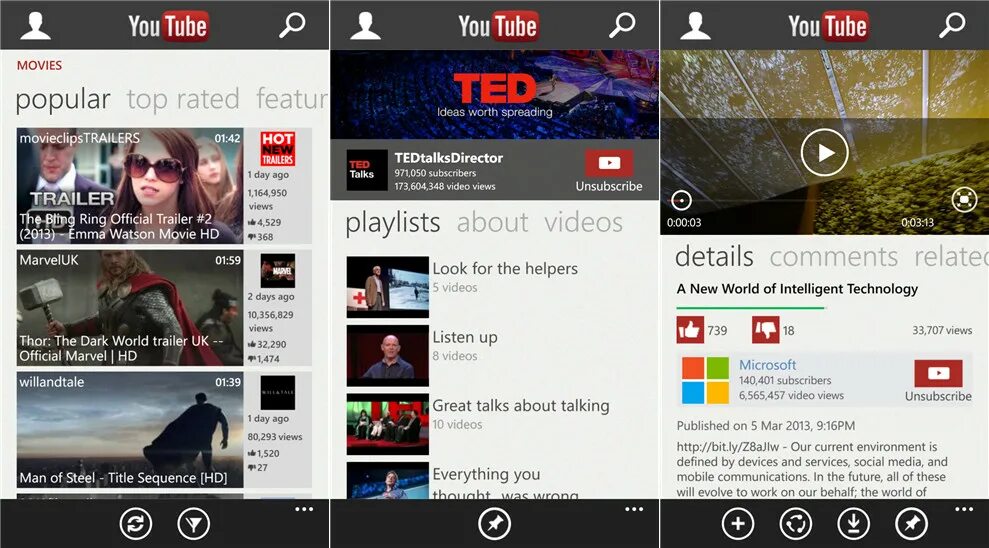Click the Great talks about talking thumbnail

pos(387,424)
